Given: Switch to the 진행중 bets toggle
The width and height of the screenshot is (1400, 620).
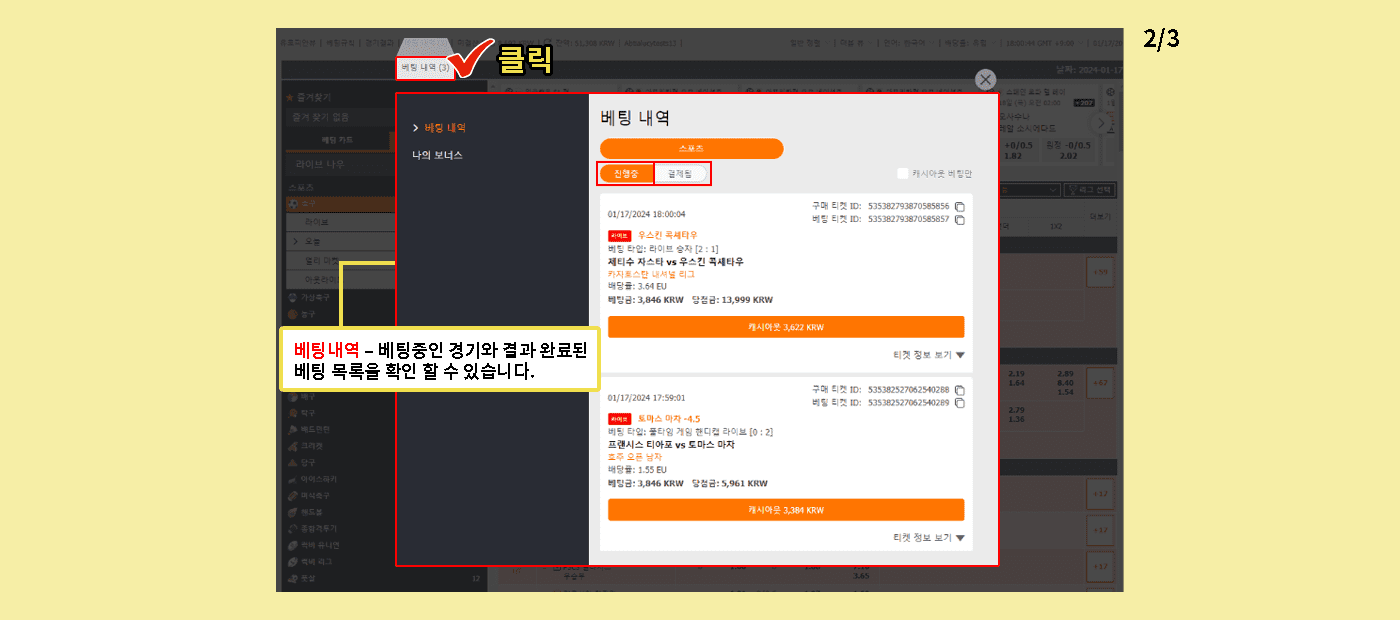Looking at the screenshot, I should coord(626,174).
